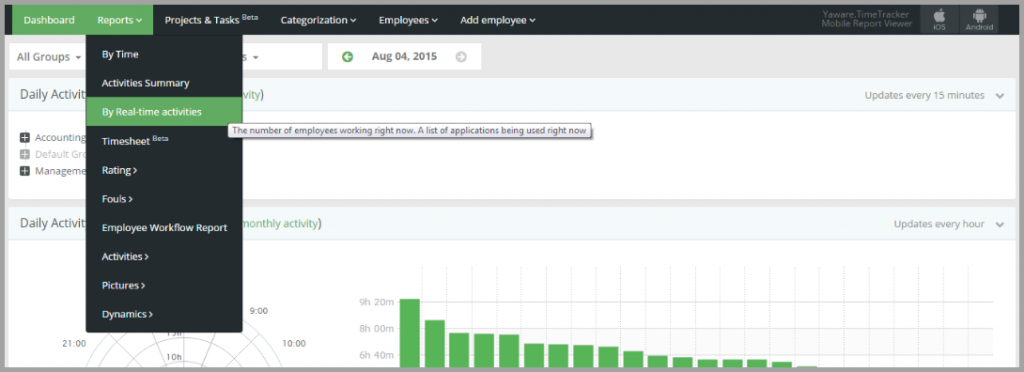The height and width of the screenshot is (372, 1024).
Task: Open the Dashboard tab
Action: click(49, 20)
